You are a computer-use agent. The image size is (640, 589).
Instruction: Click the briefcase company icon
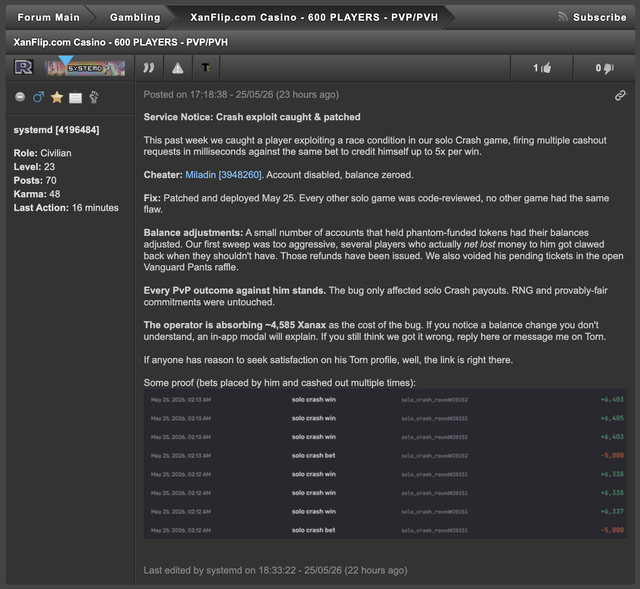tap(76, 97)
